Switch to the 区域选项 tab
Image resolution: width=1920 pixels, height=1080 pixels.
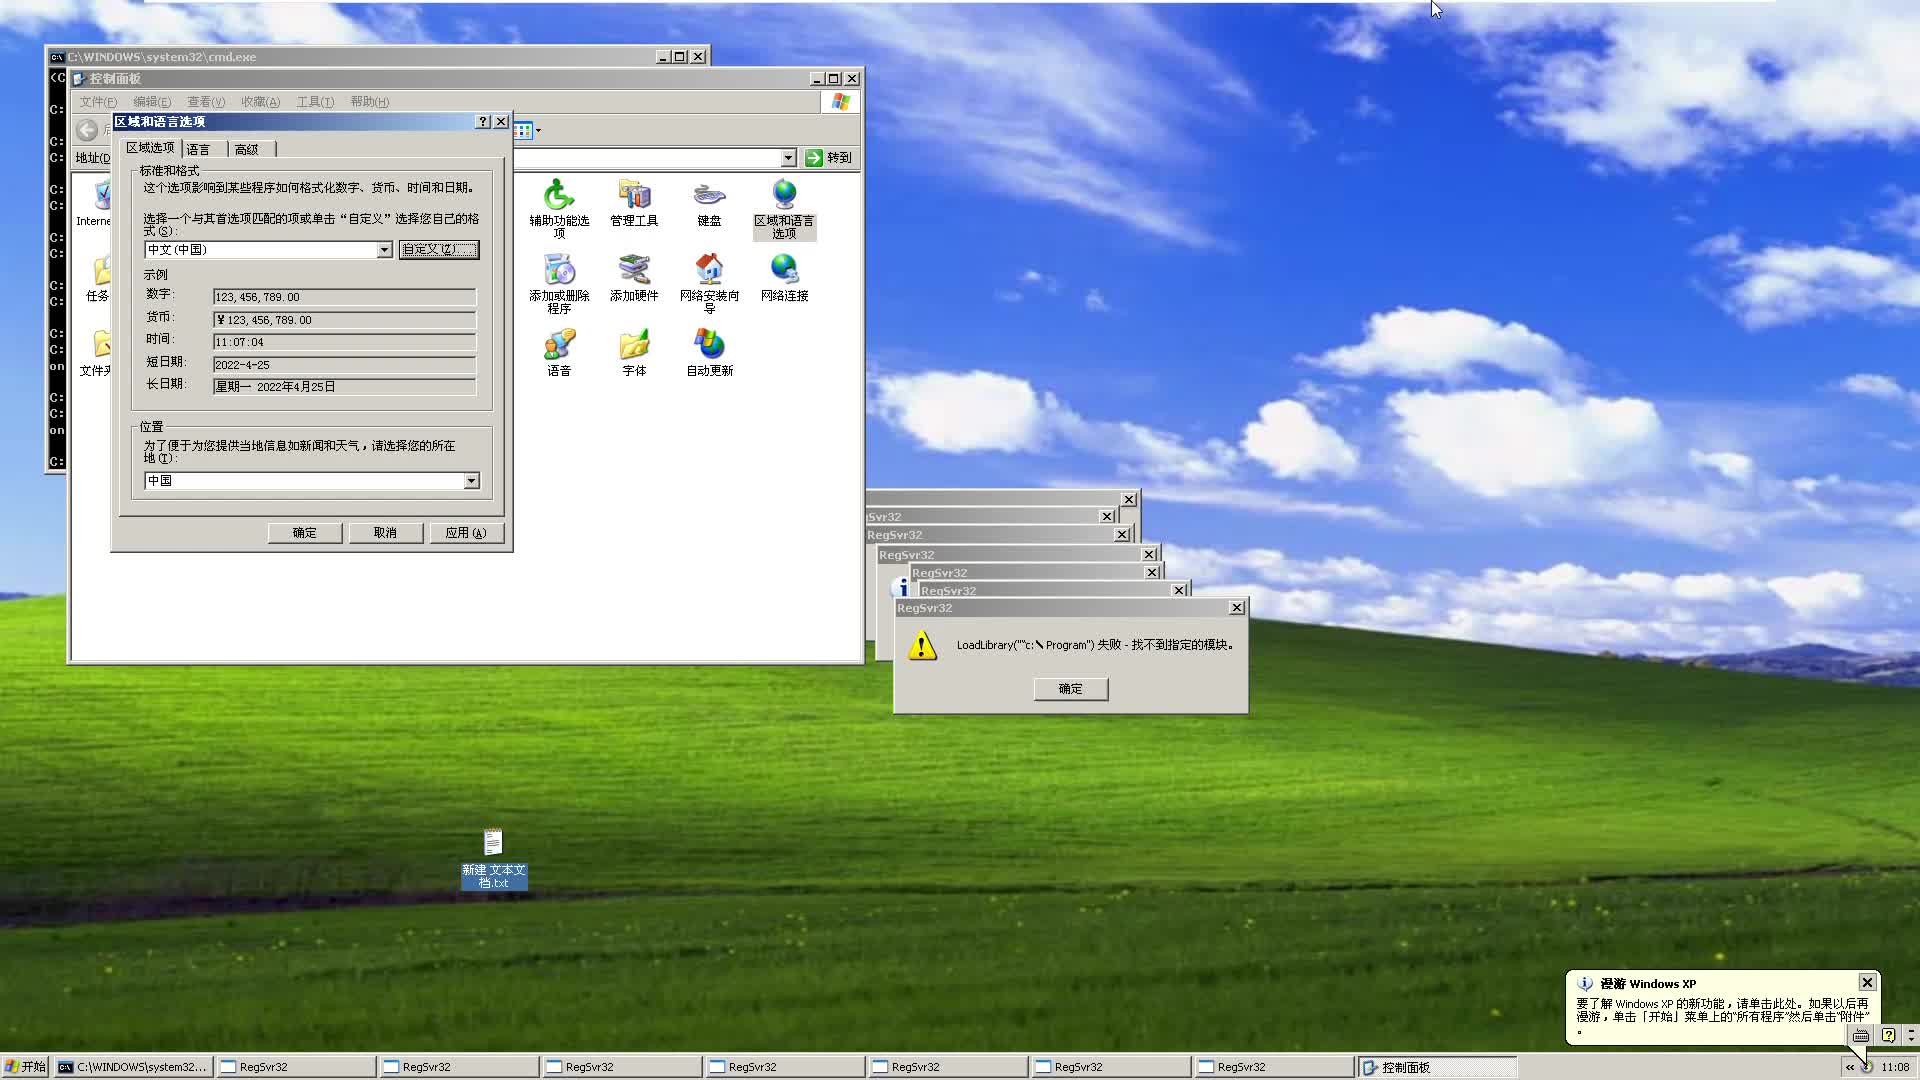pos(150,147)
